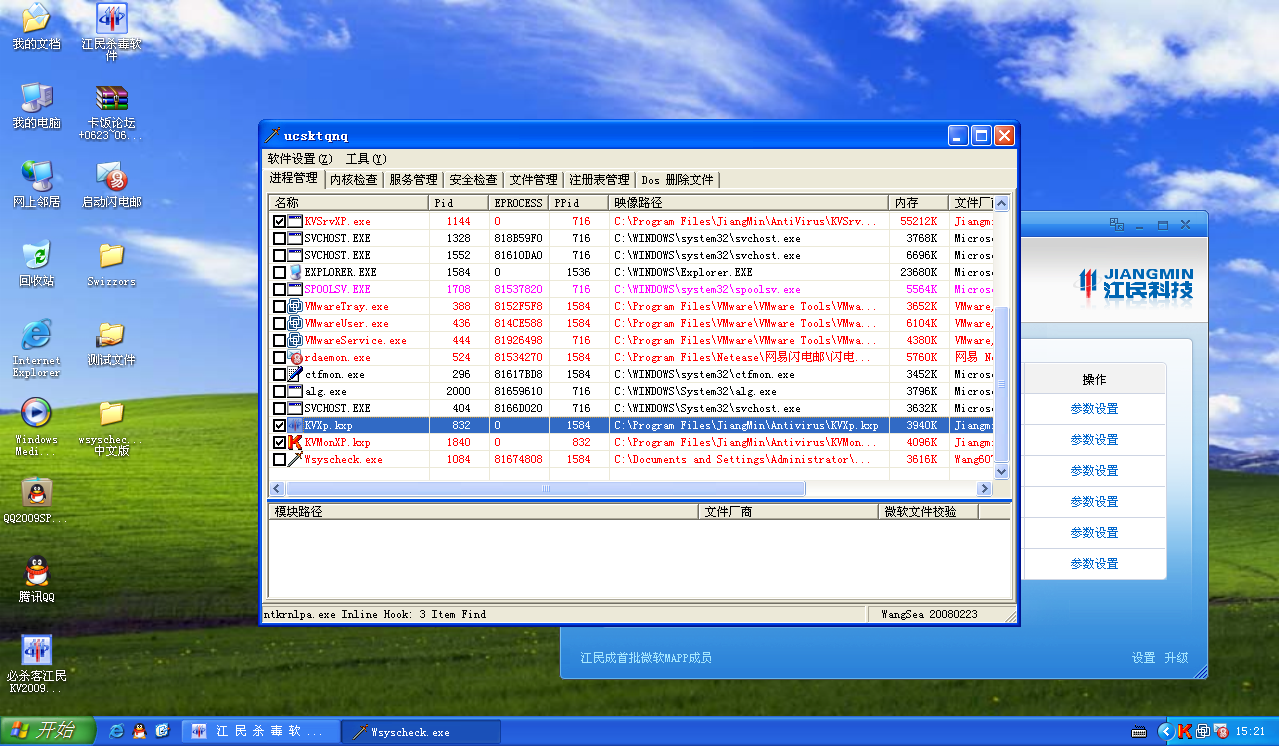Switch to 注册表管理 tab
This screenshot has height=746, width=1279.
click(600, 180)
